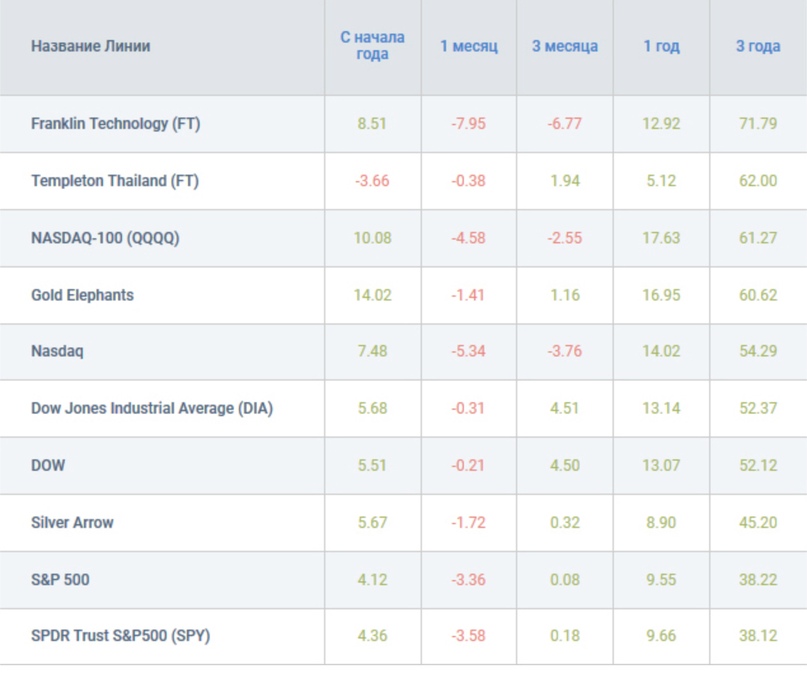This screenshot has height=676, width=807.
Task: Click NASDAQ-100 (QQQQ) 1-year value 17.63
Action: 661,238
